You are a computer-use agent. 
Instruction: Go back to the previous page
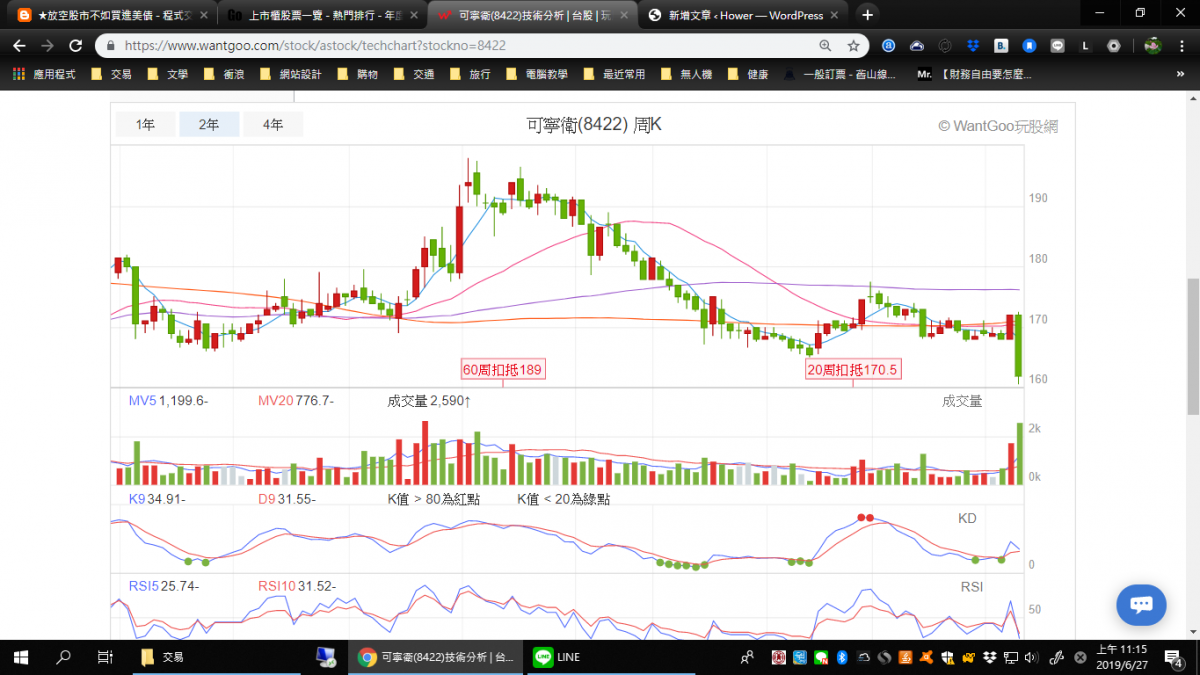[18, 46]
